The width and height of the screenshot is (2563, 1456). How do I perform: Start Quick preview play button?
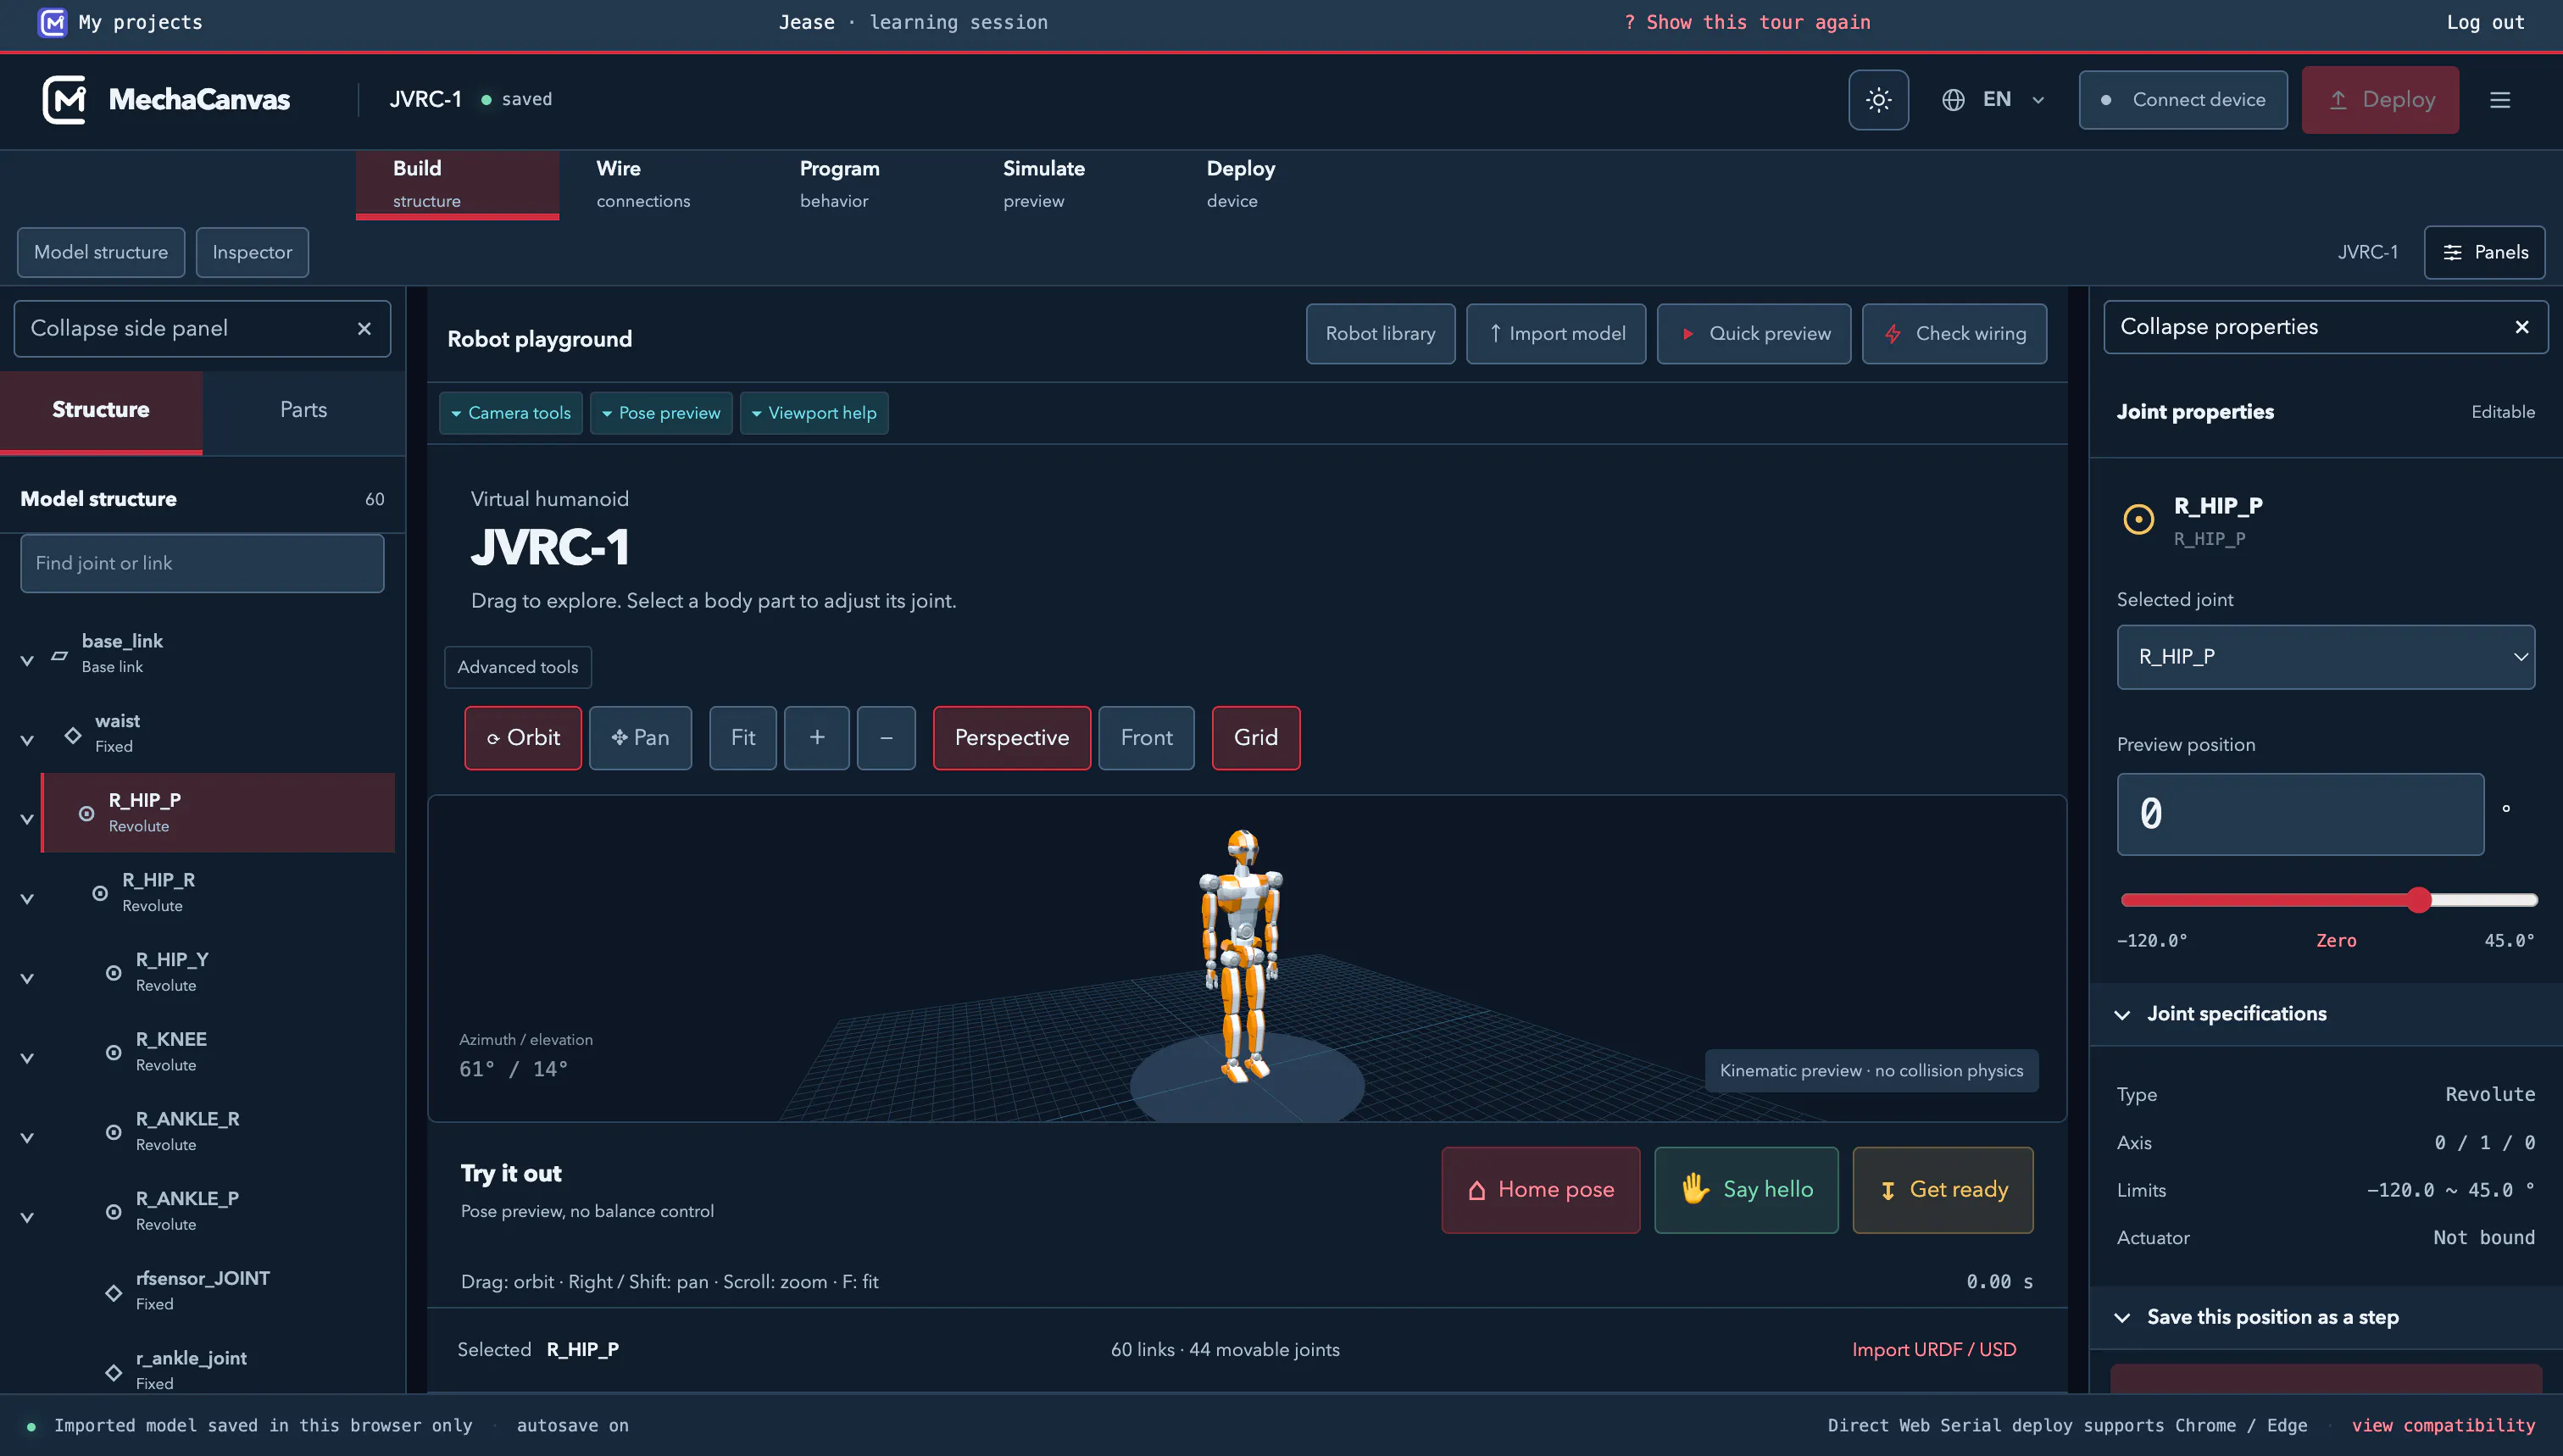tap(1753, 334)
